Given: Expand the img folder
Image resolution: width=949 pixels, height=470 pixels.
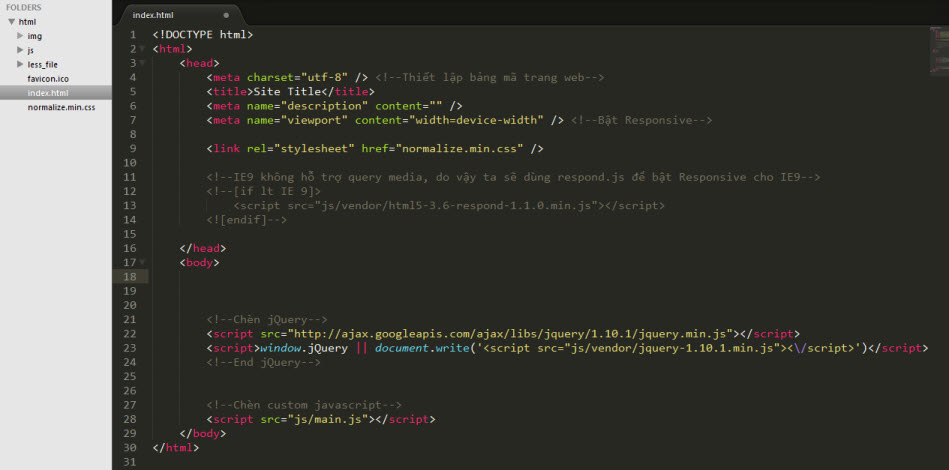Looking at the screenshot, I should click(20, 36).
